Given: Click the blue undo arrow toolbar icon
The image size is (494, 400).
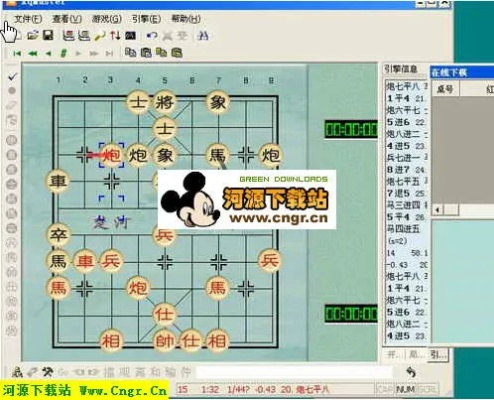Looking at the screenshot, I should pos(152,35).
